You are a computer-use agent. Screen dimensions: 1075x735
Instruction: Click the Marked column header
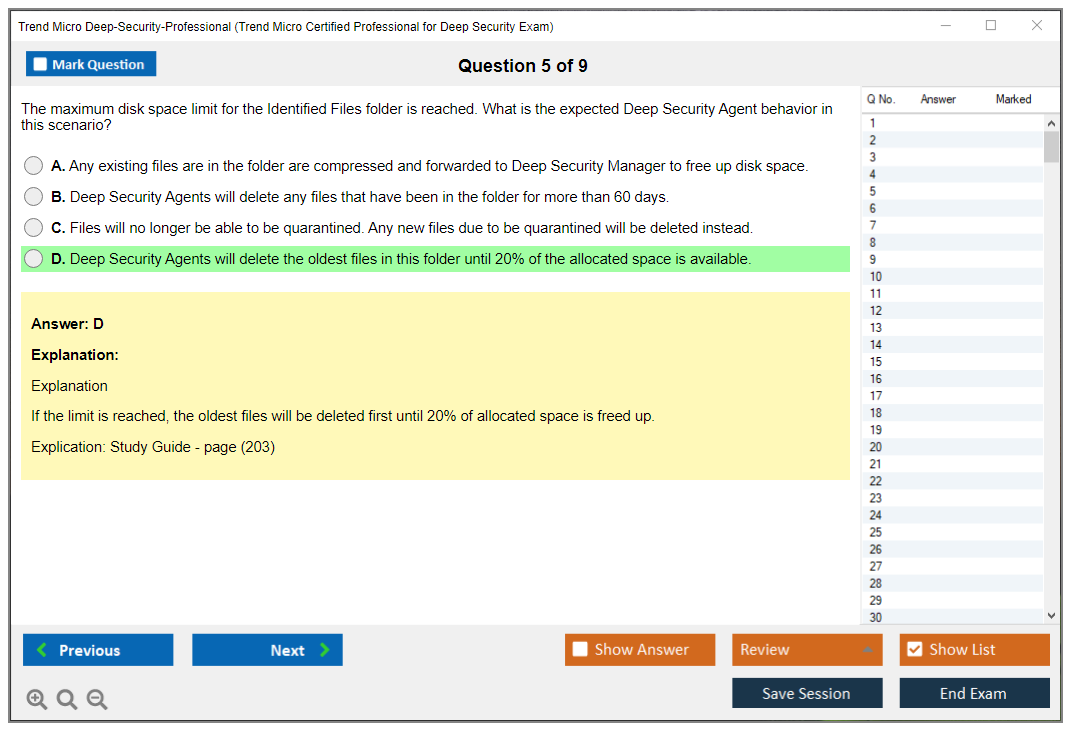coord(1013,99)
